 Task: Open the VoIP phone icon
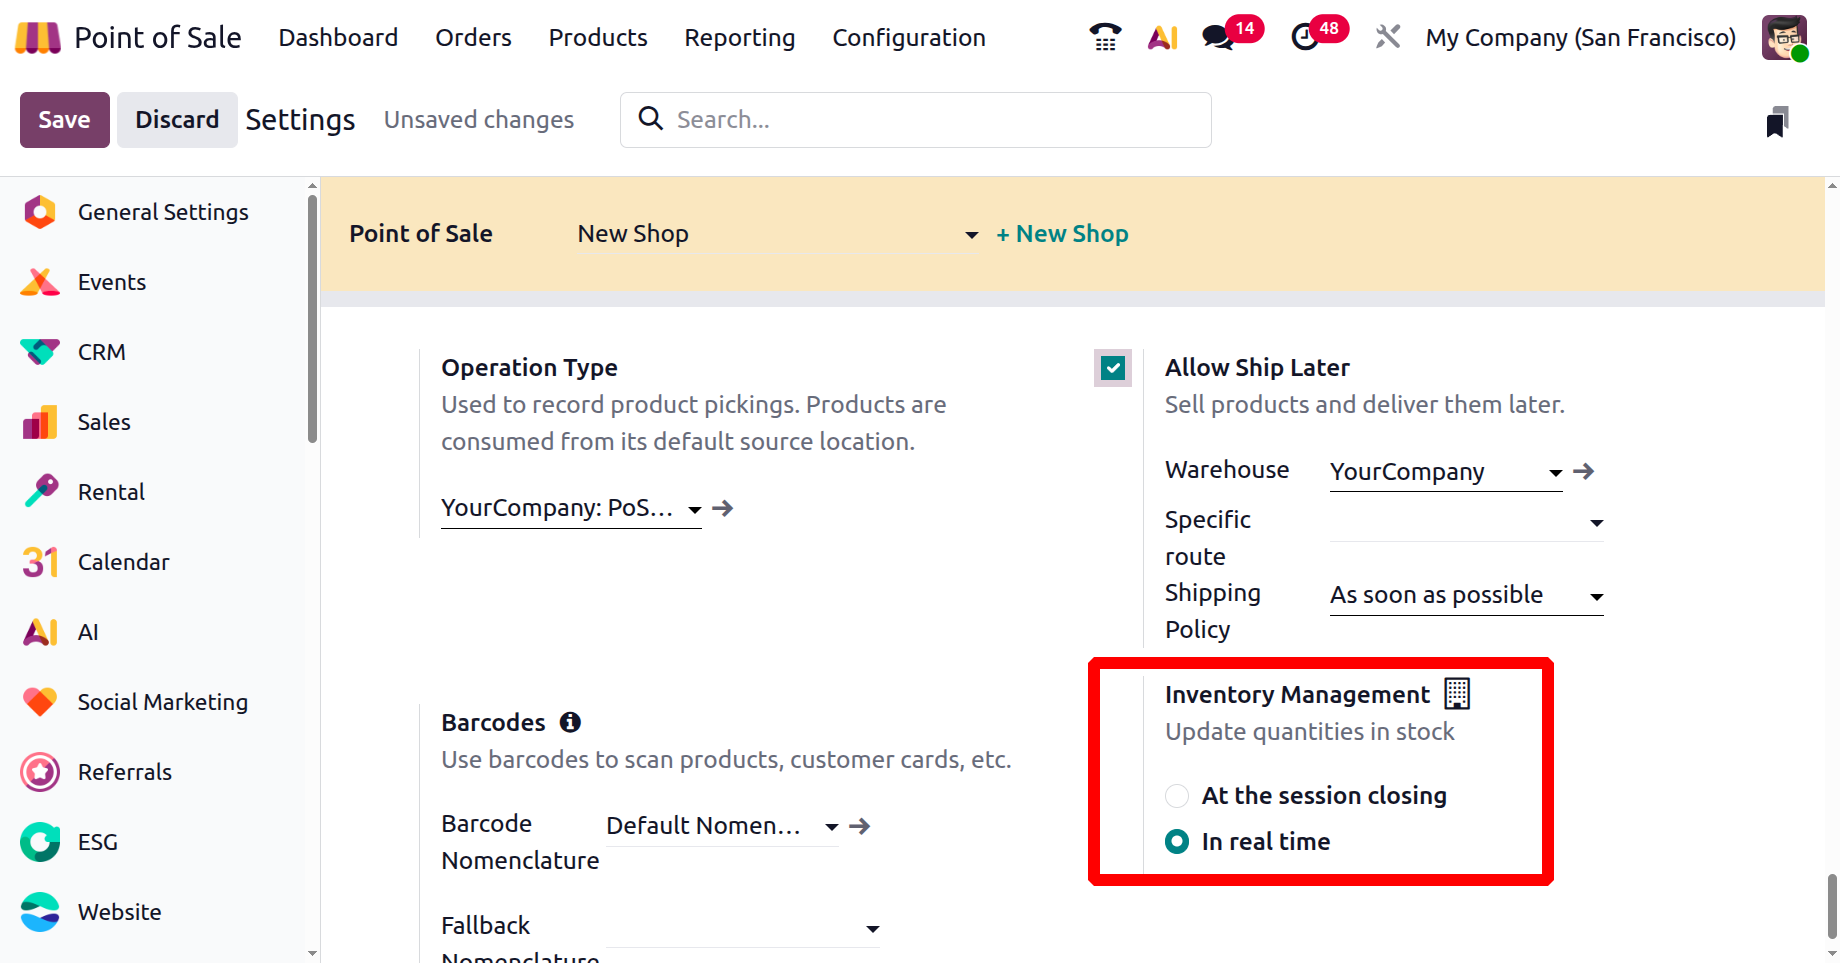pyautogui.click(x=1105, y=38)
